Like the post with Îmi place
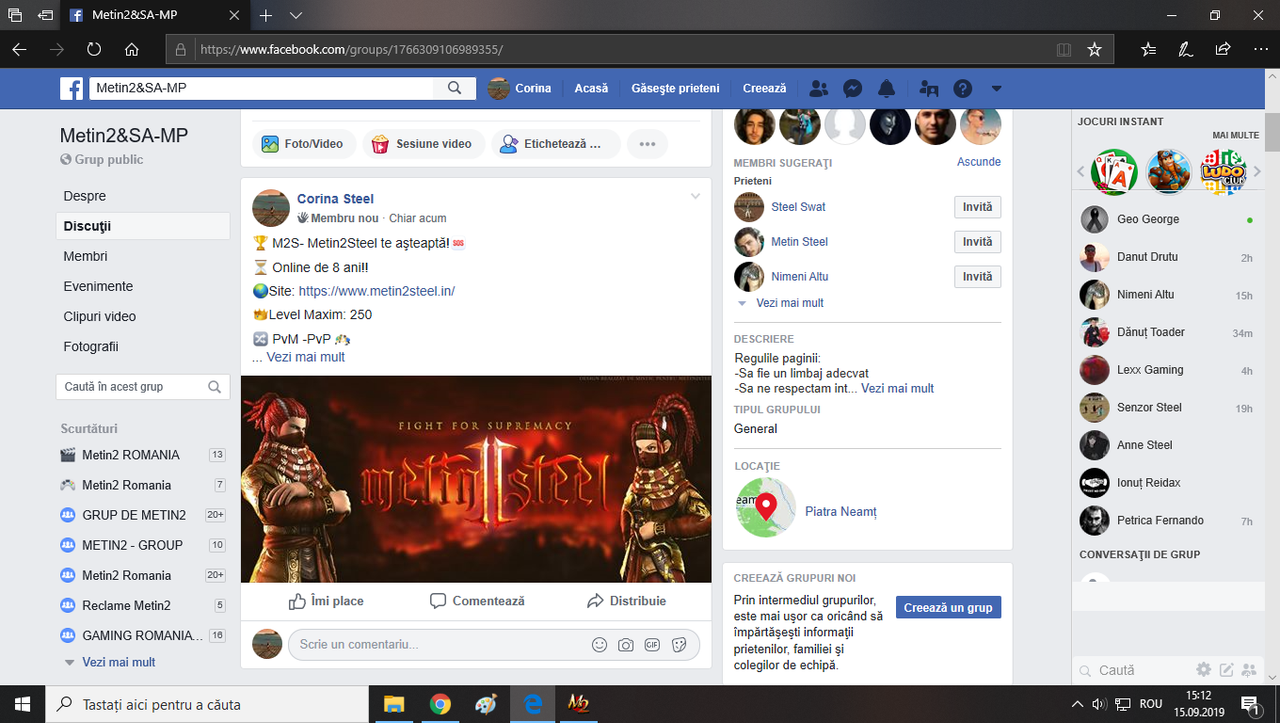The image size is (1280, 723). tap(326, 601)
